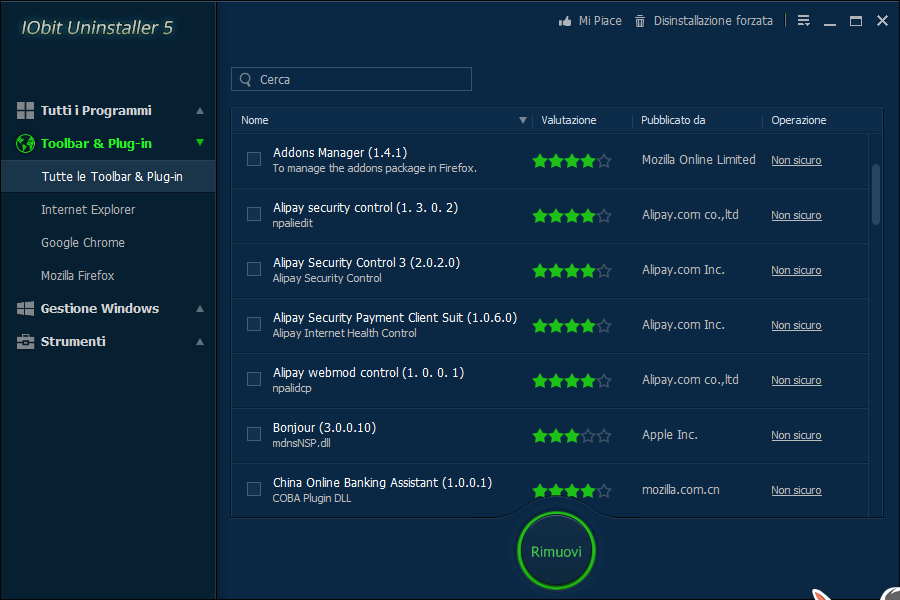Screen dimensions: 900x600
Task: Click star rating of Alipay Security Control 3
Action: 572,270
